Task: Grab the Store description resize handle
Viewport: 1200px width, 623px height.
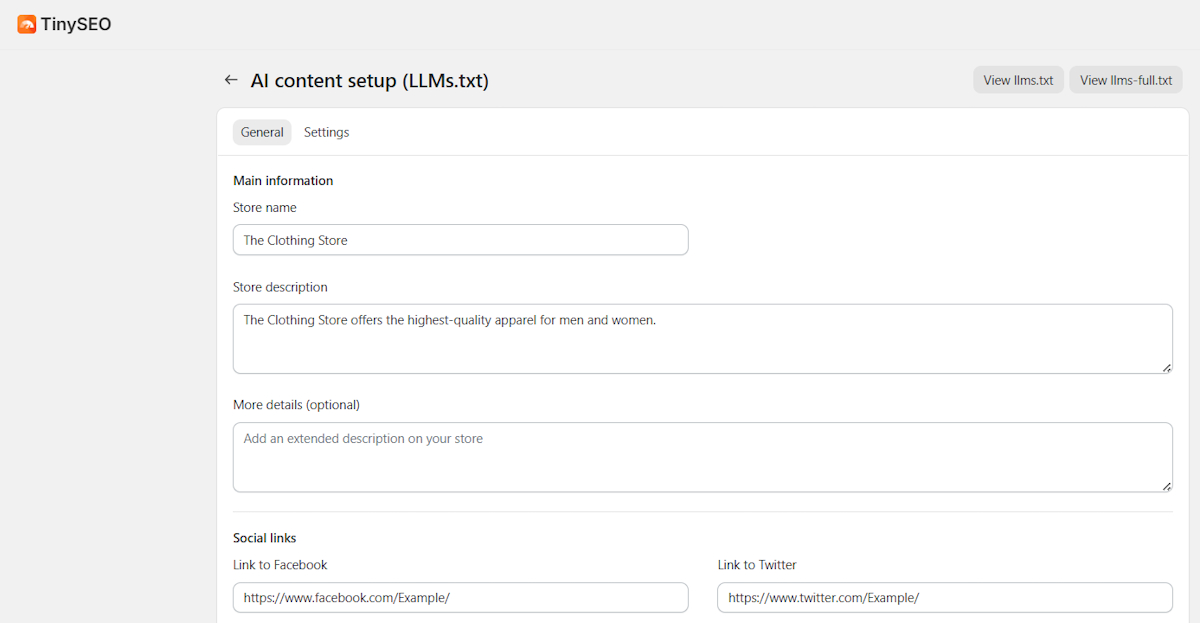Action: (x=1167, y=368)
